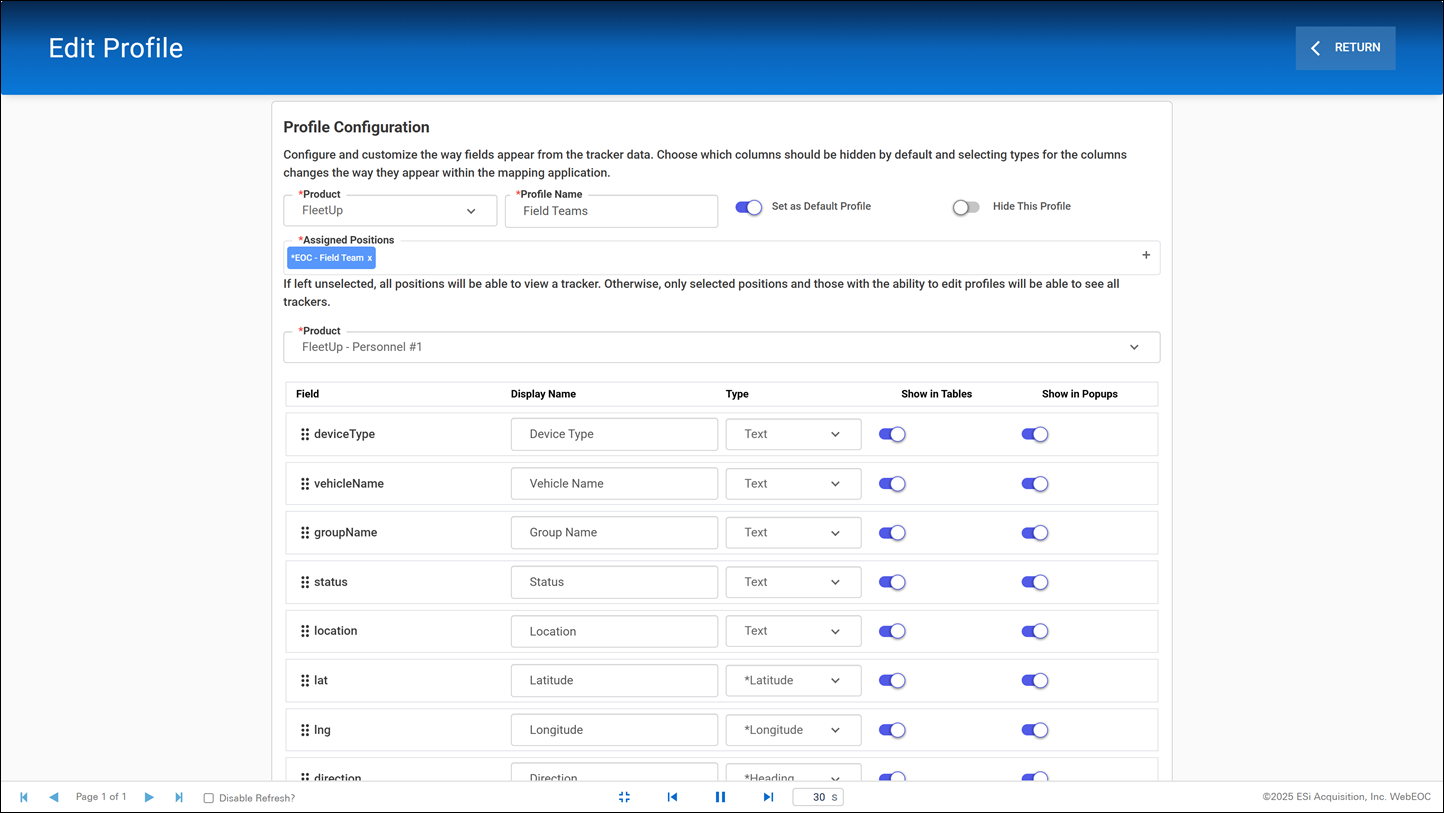Click the rewind refresh icon near the timer
The image size is (1444, 813).
pos(672,797)
